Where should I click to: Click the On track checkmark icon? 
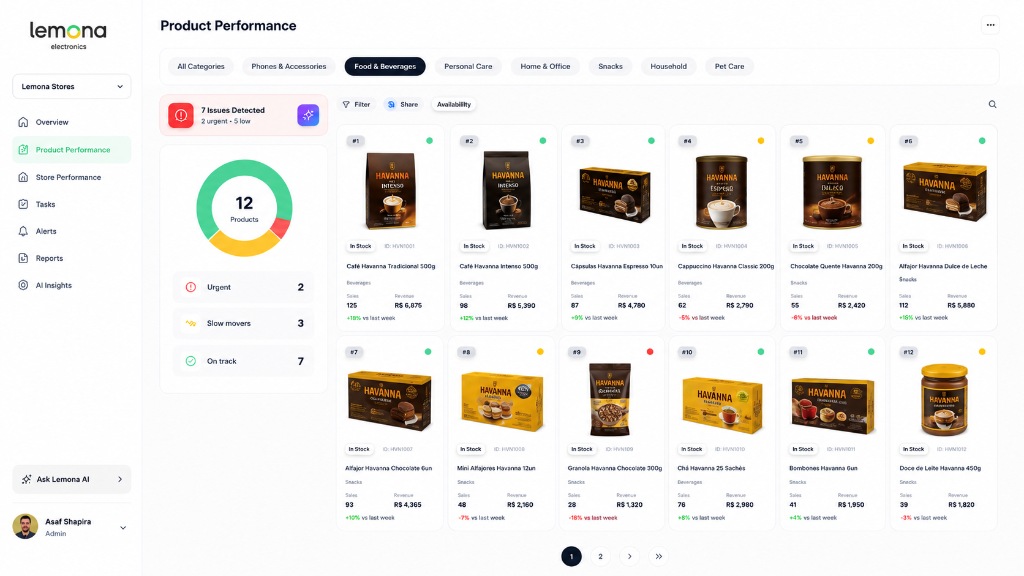[x=191, y=361]
